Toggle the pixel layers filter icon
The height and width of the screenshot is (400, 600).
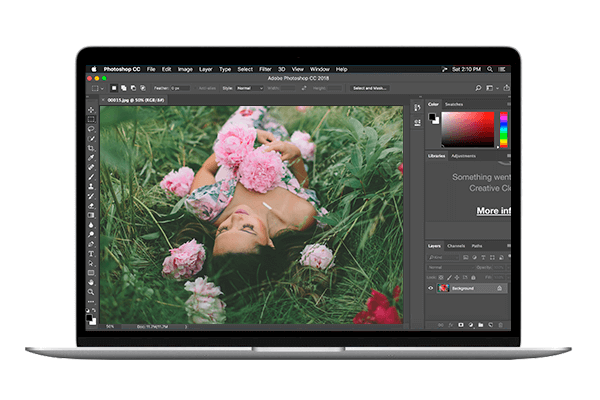tap(466, 257)
